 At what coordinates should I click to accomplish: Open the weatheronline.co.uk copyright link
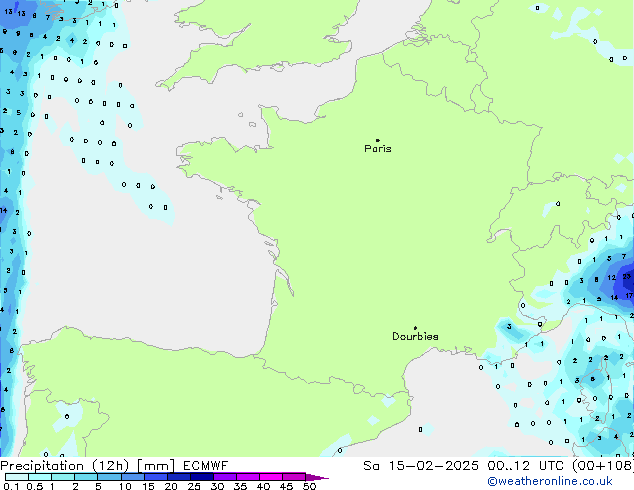549,481
